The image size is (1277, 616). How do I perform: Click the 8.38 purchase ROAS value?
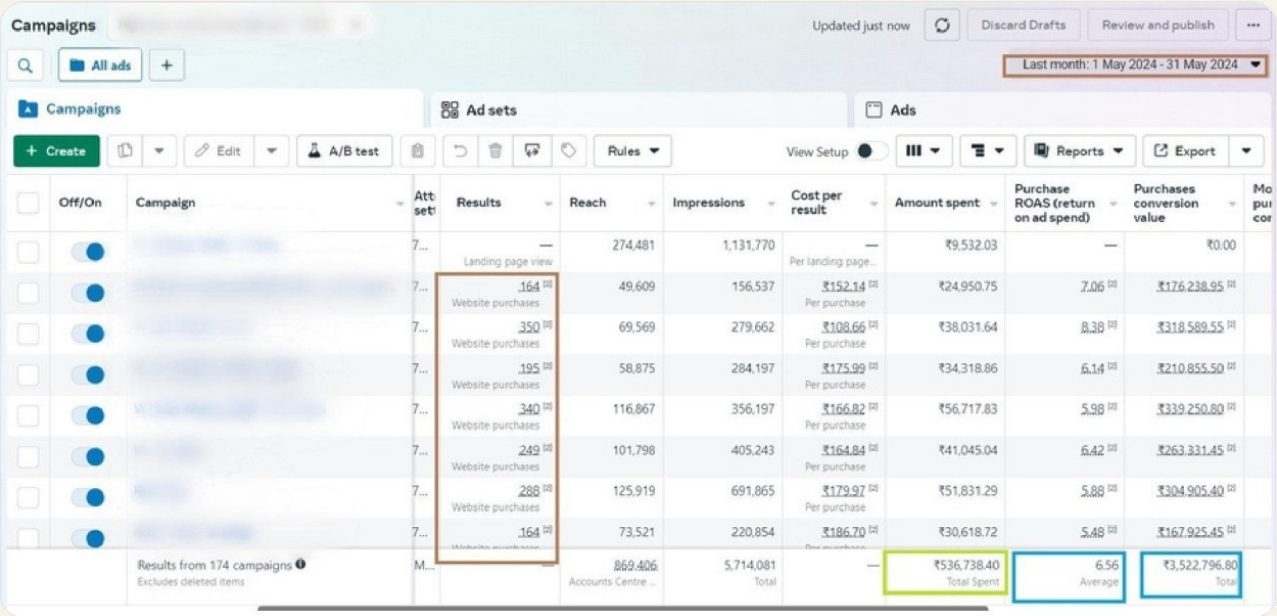[x=1092, y=327]
